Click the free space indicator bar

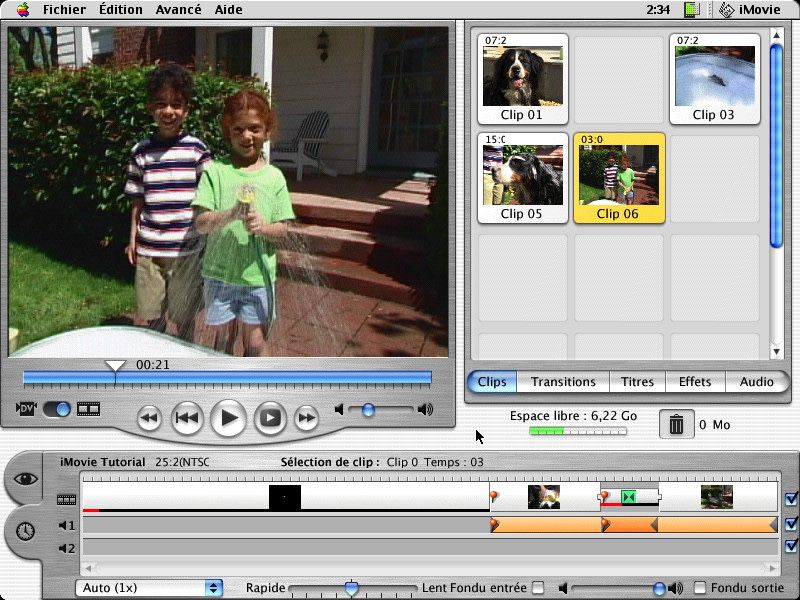578,431
